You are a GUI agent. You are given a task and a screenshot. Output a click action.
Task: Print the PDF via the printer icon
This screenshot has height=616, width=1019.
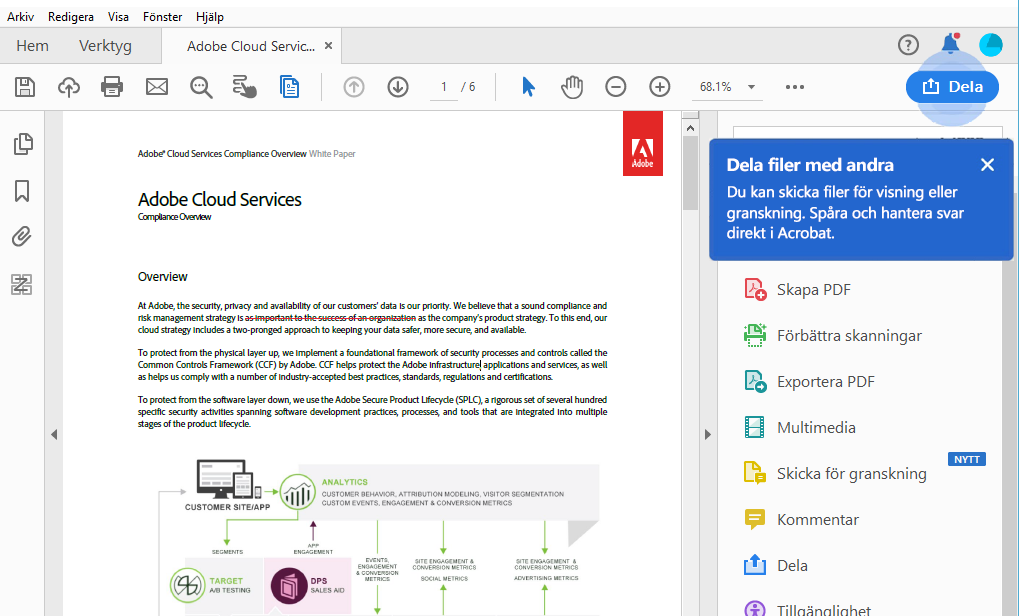coord(111,87)
